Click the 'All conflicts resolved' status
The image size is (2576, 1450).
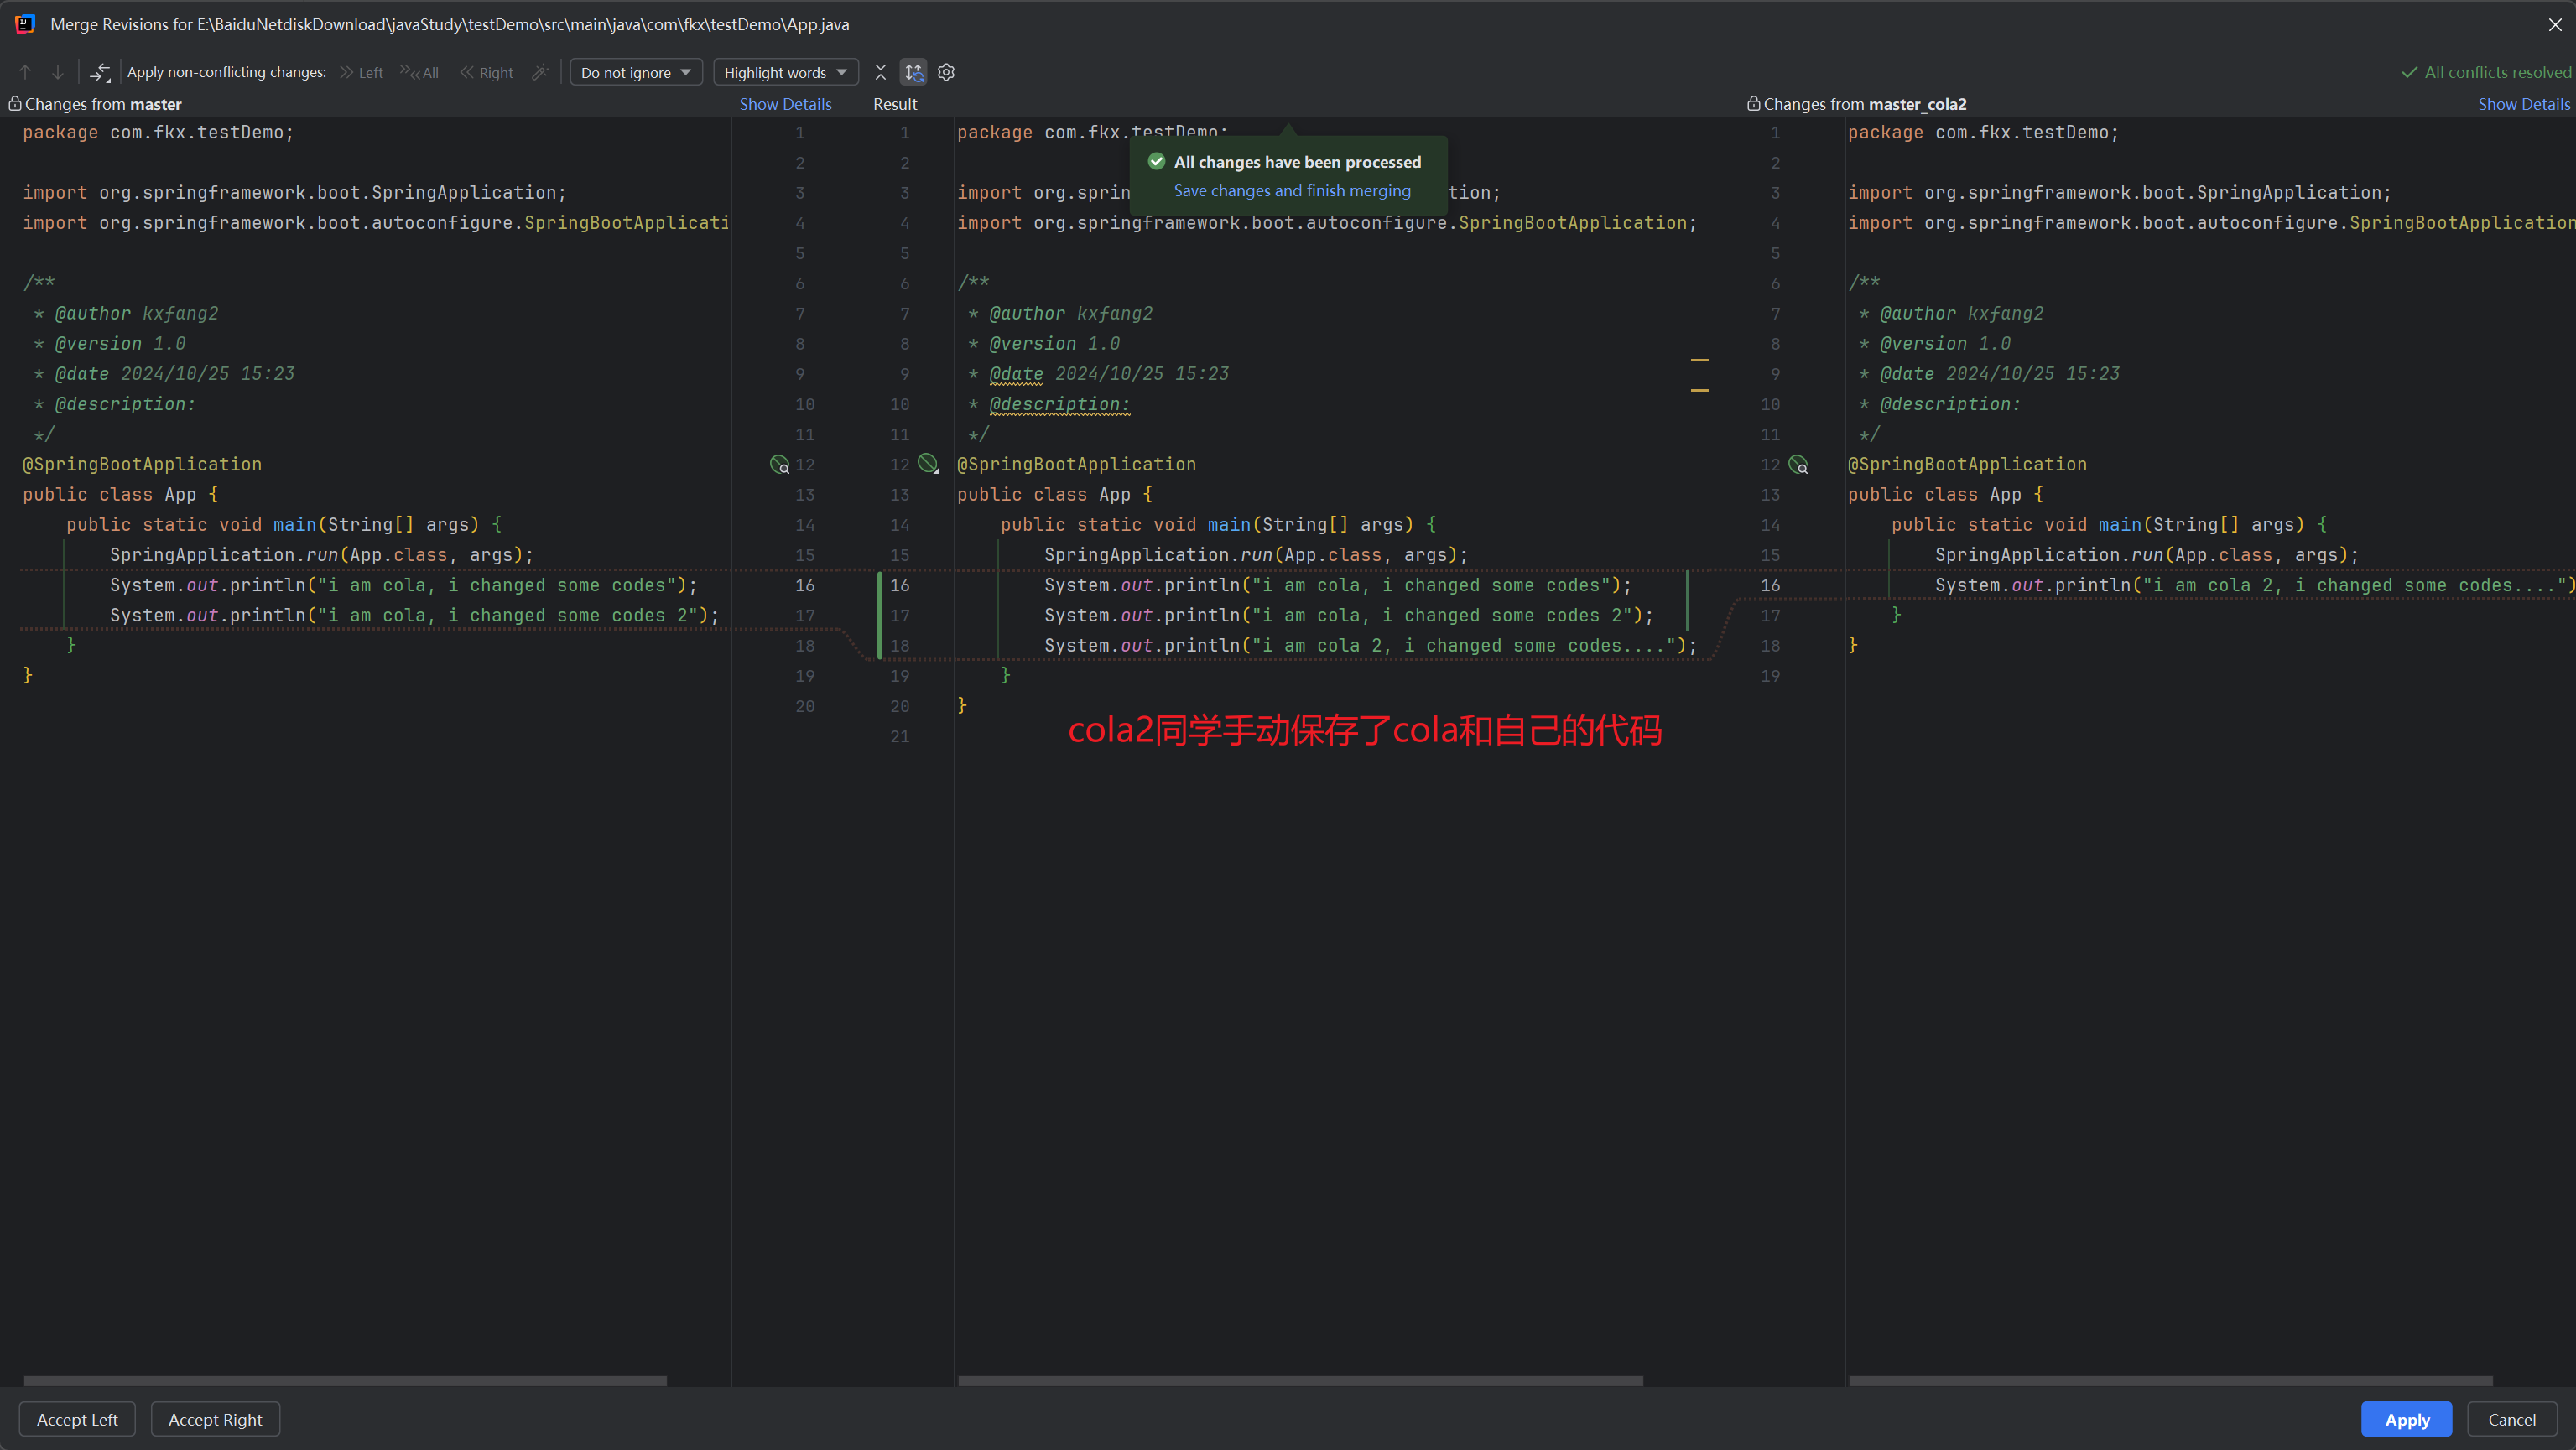click(x=2486, y=72)
